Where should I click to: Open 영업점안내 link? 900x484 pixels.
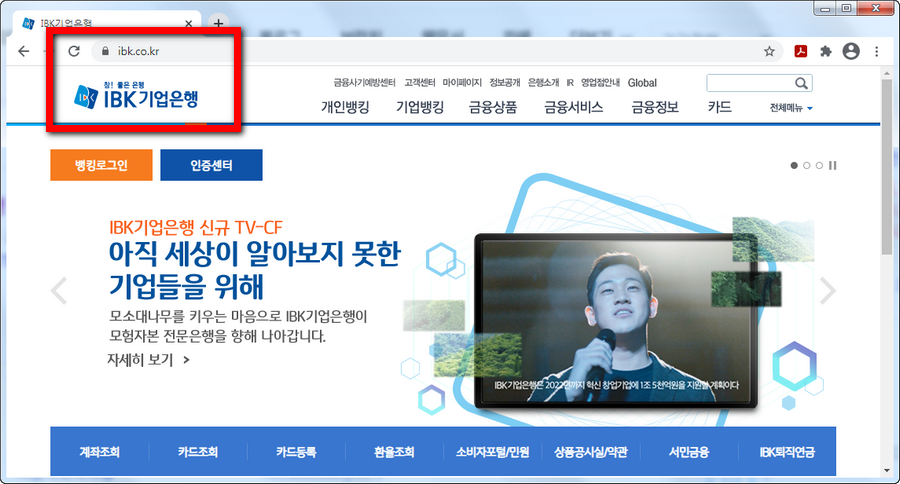click(x=600, y=83)
